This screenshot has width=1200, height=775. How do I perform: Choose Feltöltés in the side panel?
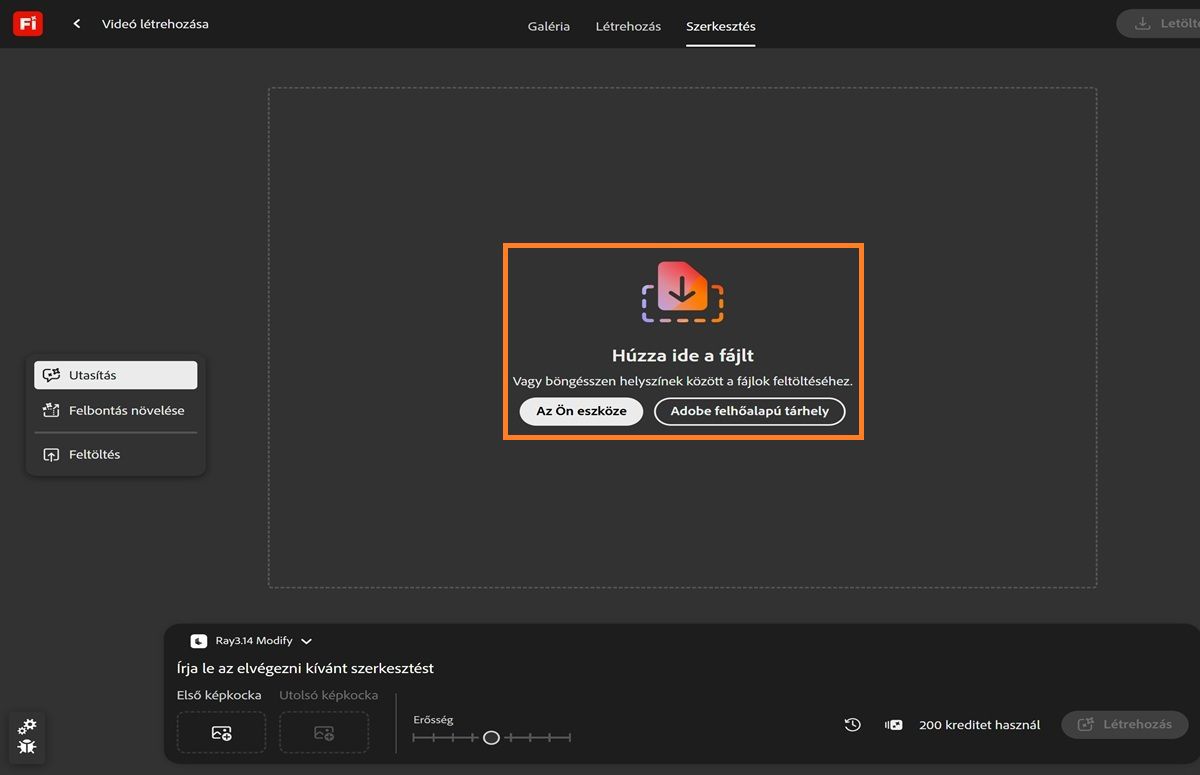click(115, 454)
